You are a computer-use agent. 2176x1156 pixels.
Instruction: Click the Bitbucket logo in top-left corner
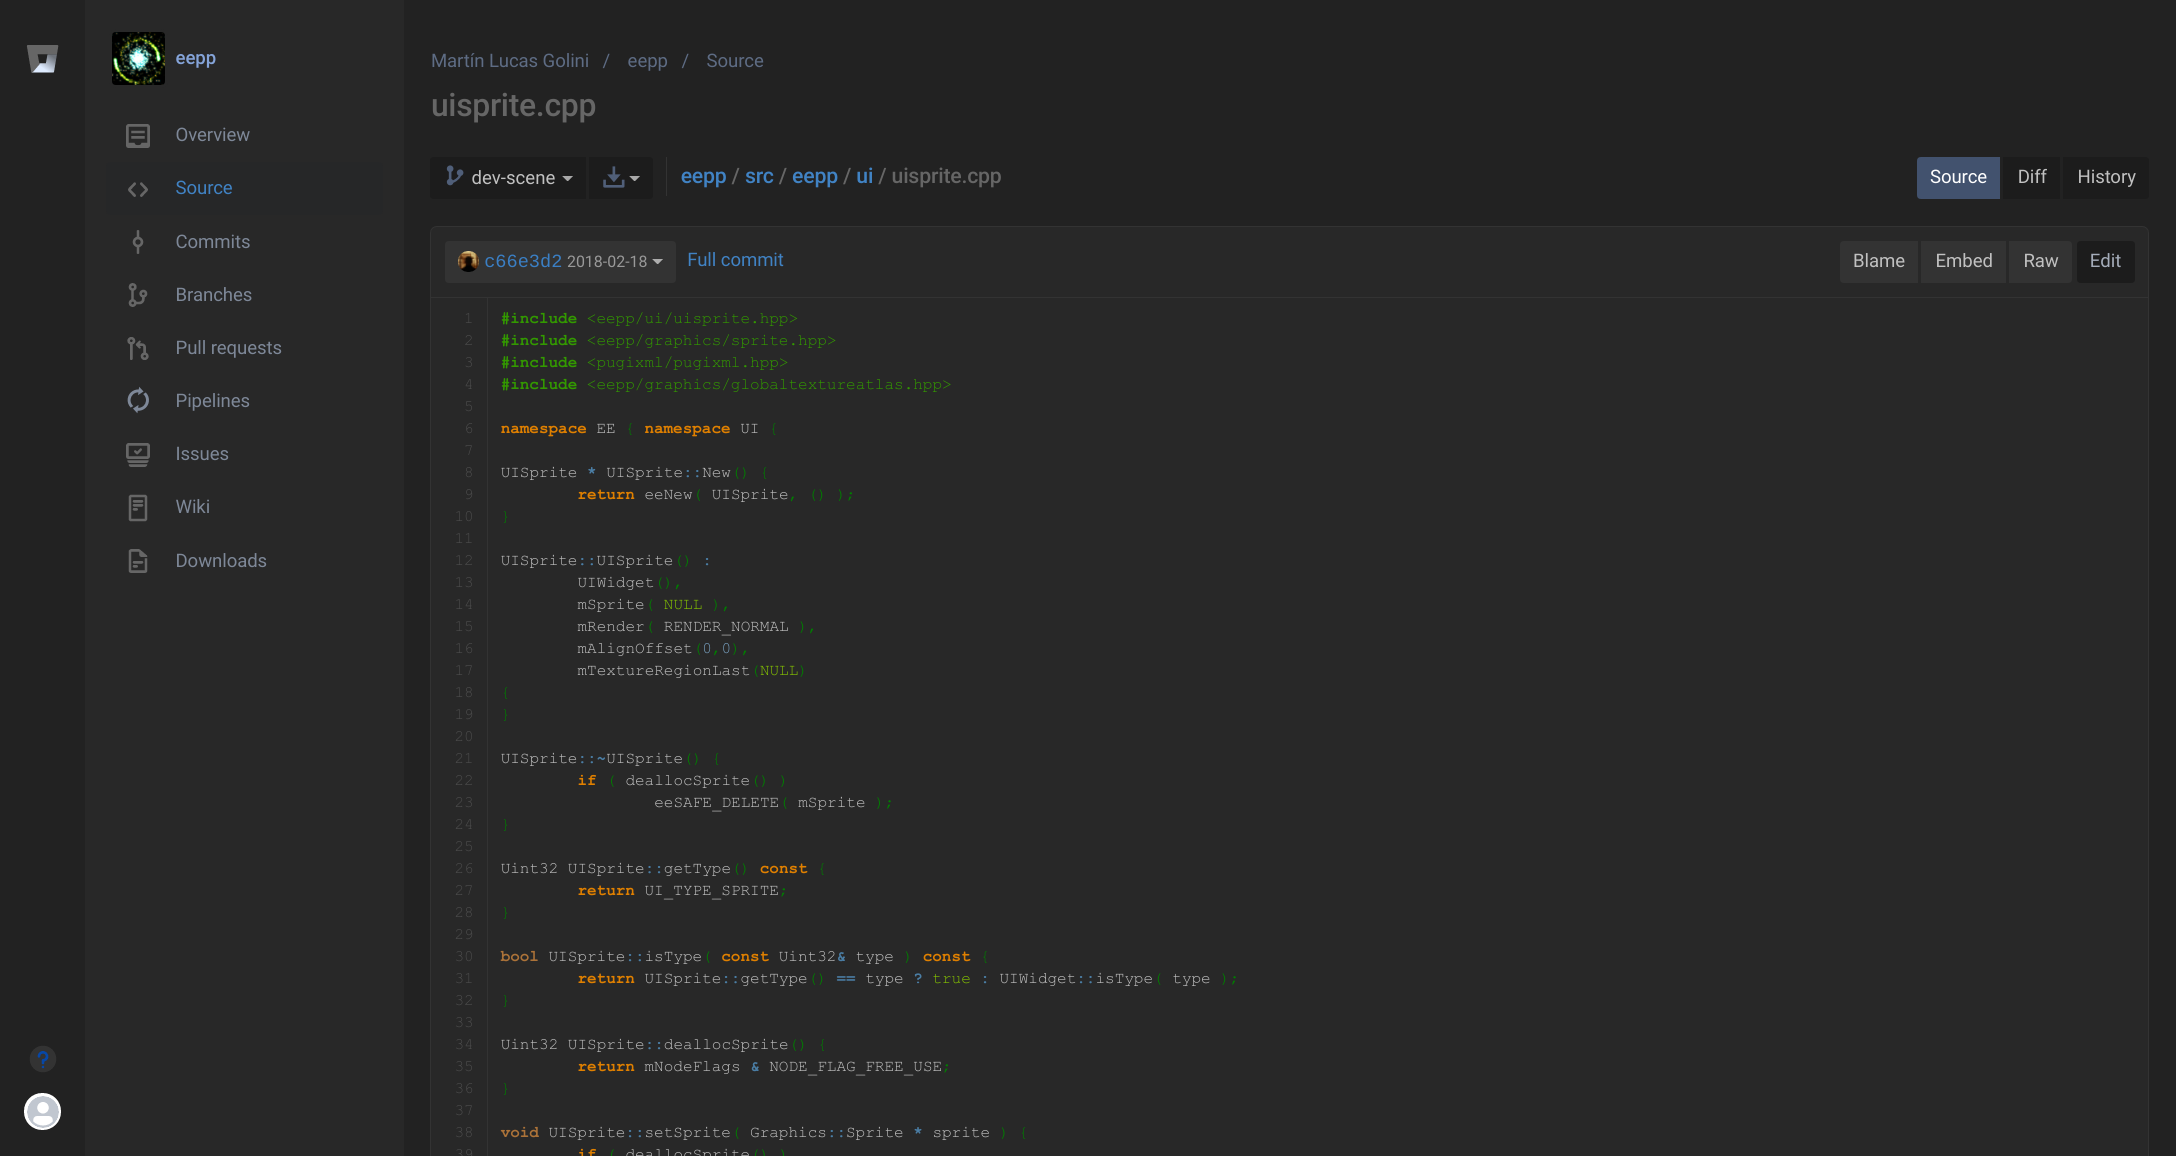pos(42,59)
